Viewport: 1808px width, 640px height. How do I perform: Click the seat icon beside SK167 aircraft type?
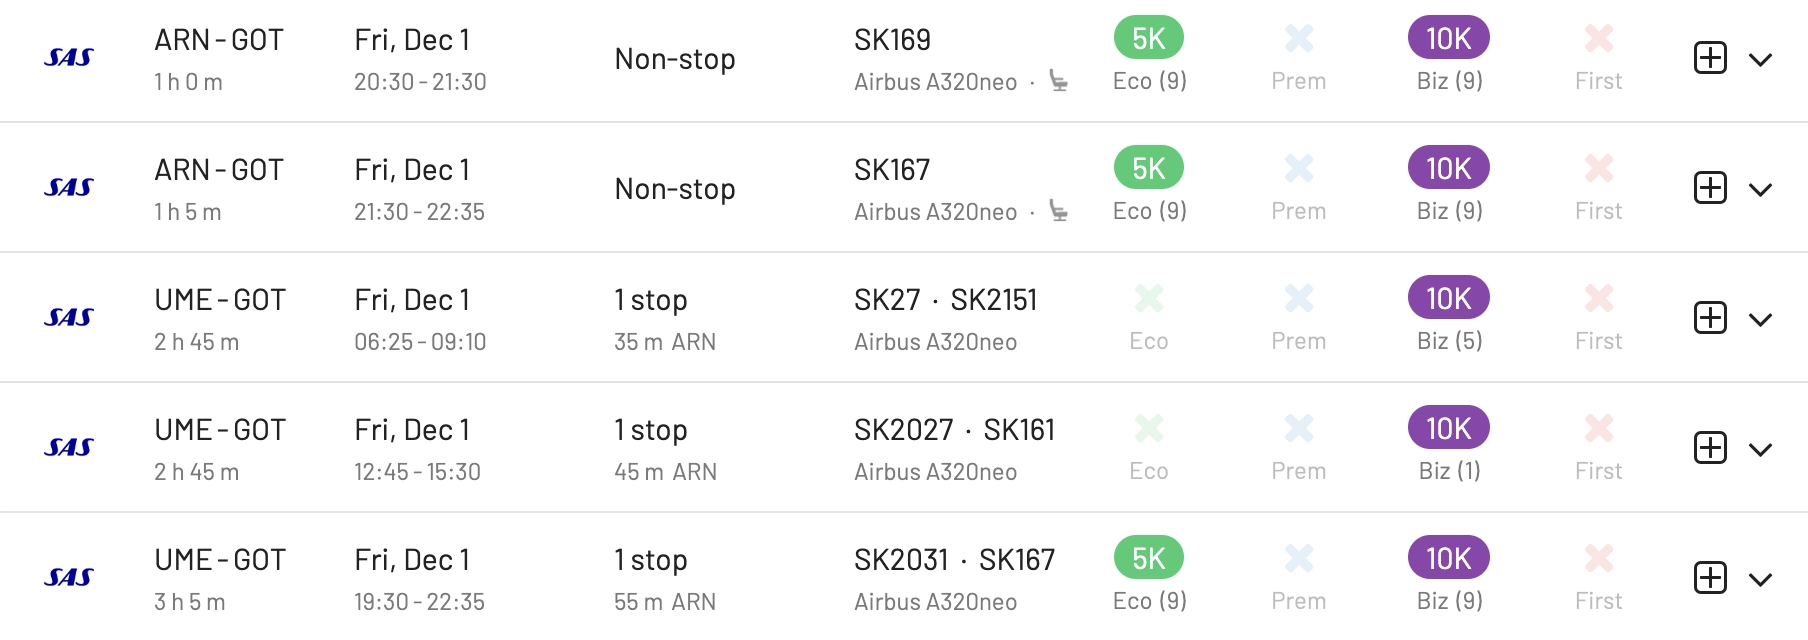[1058, 211]
